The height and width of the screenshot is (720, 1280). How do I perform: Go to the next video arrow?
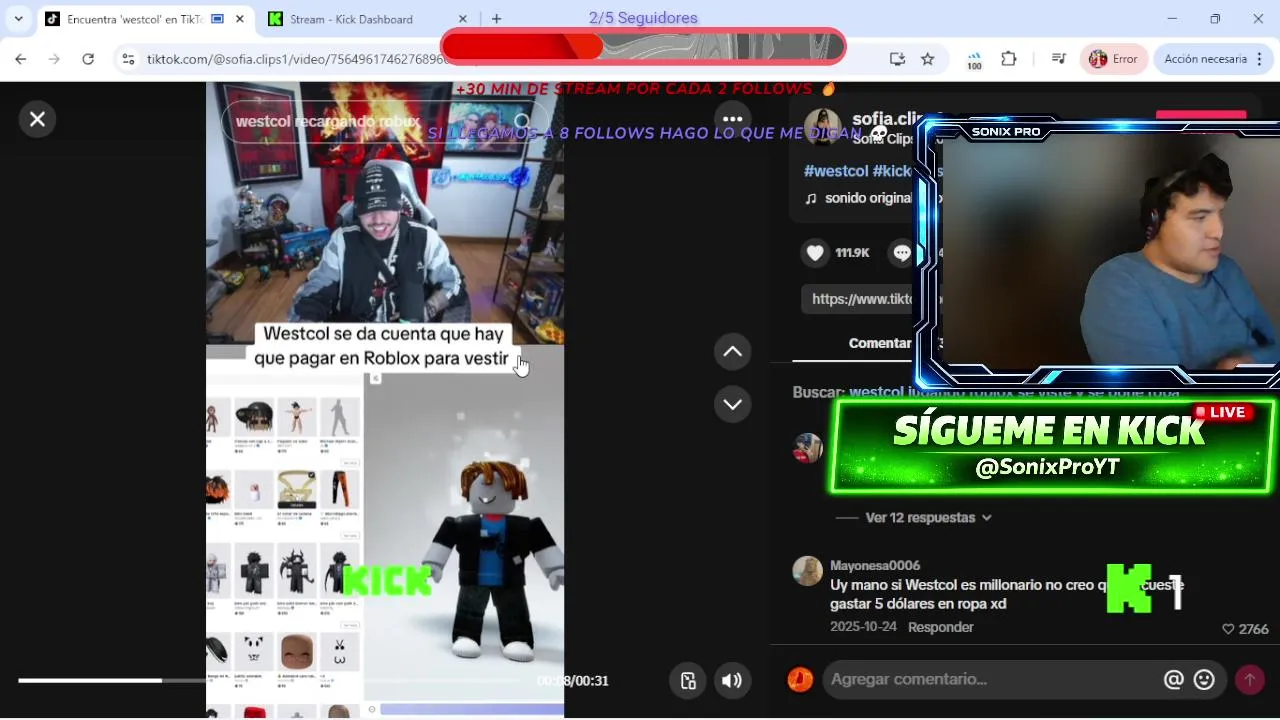pyautogui.click(x=732, y=404)
